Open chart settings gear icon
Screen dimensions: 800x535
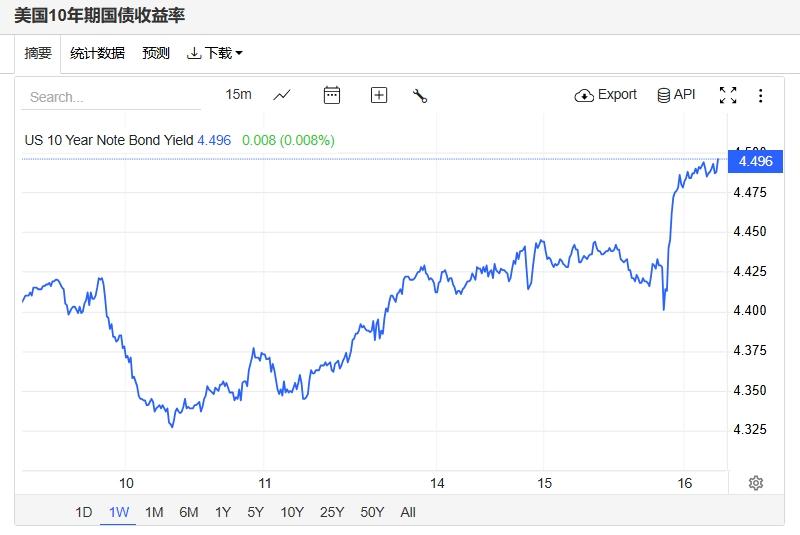[x=756, y=482]
